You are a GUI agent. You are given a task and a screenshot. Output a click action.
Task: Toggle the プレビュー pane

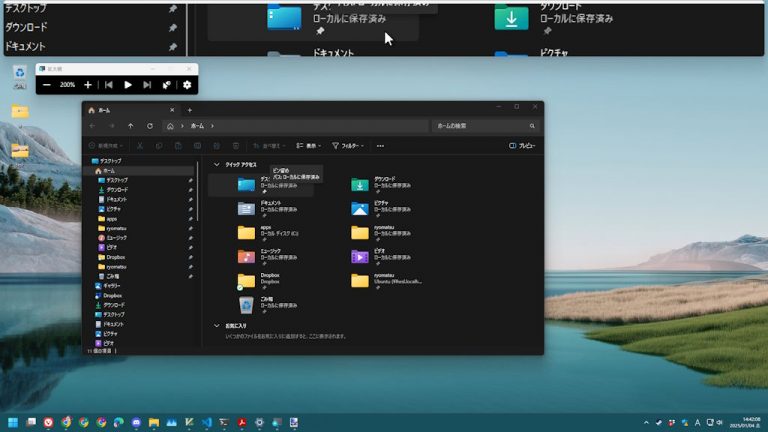pyautogui.click(x=522, y=145)
